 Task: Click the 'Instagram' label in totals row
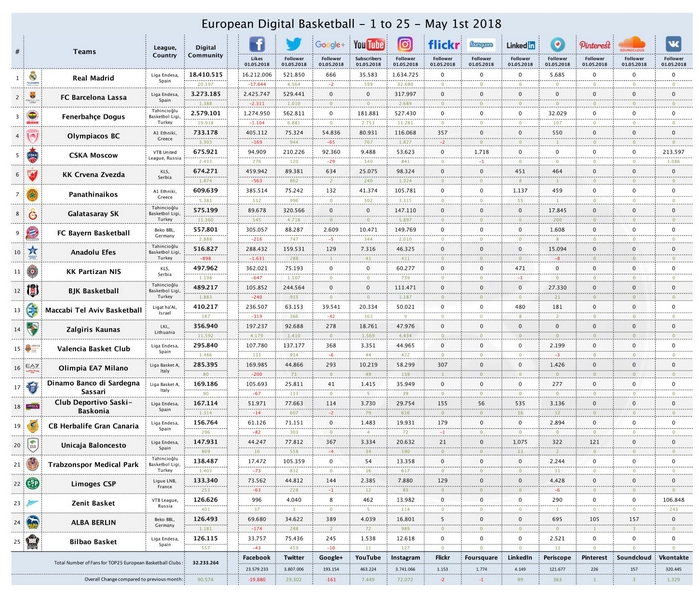coord(405,558)
